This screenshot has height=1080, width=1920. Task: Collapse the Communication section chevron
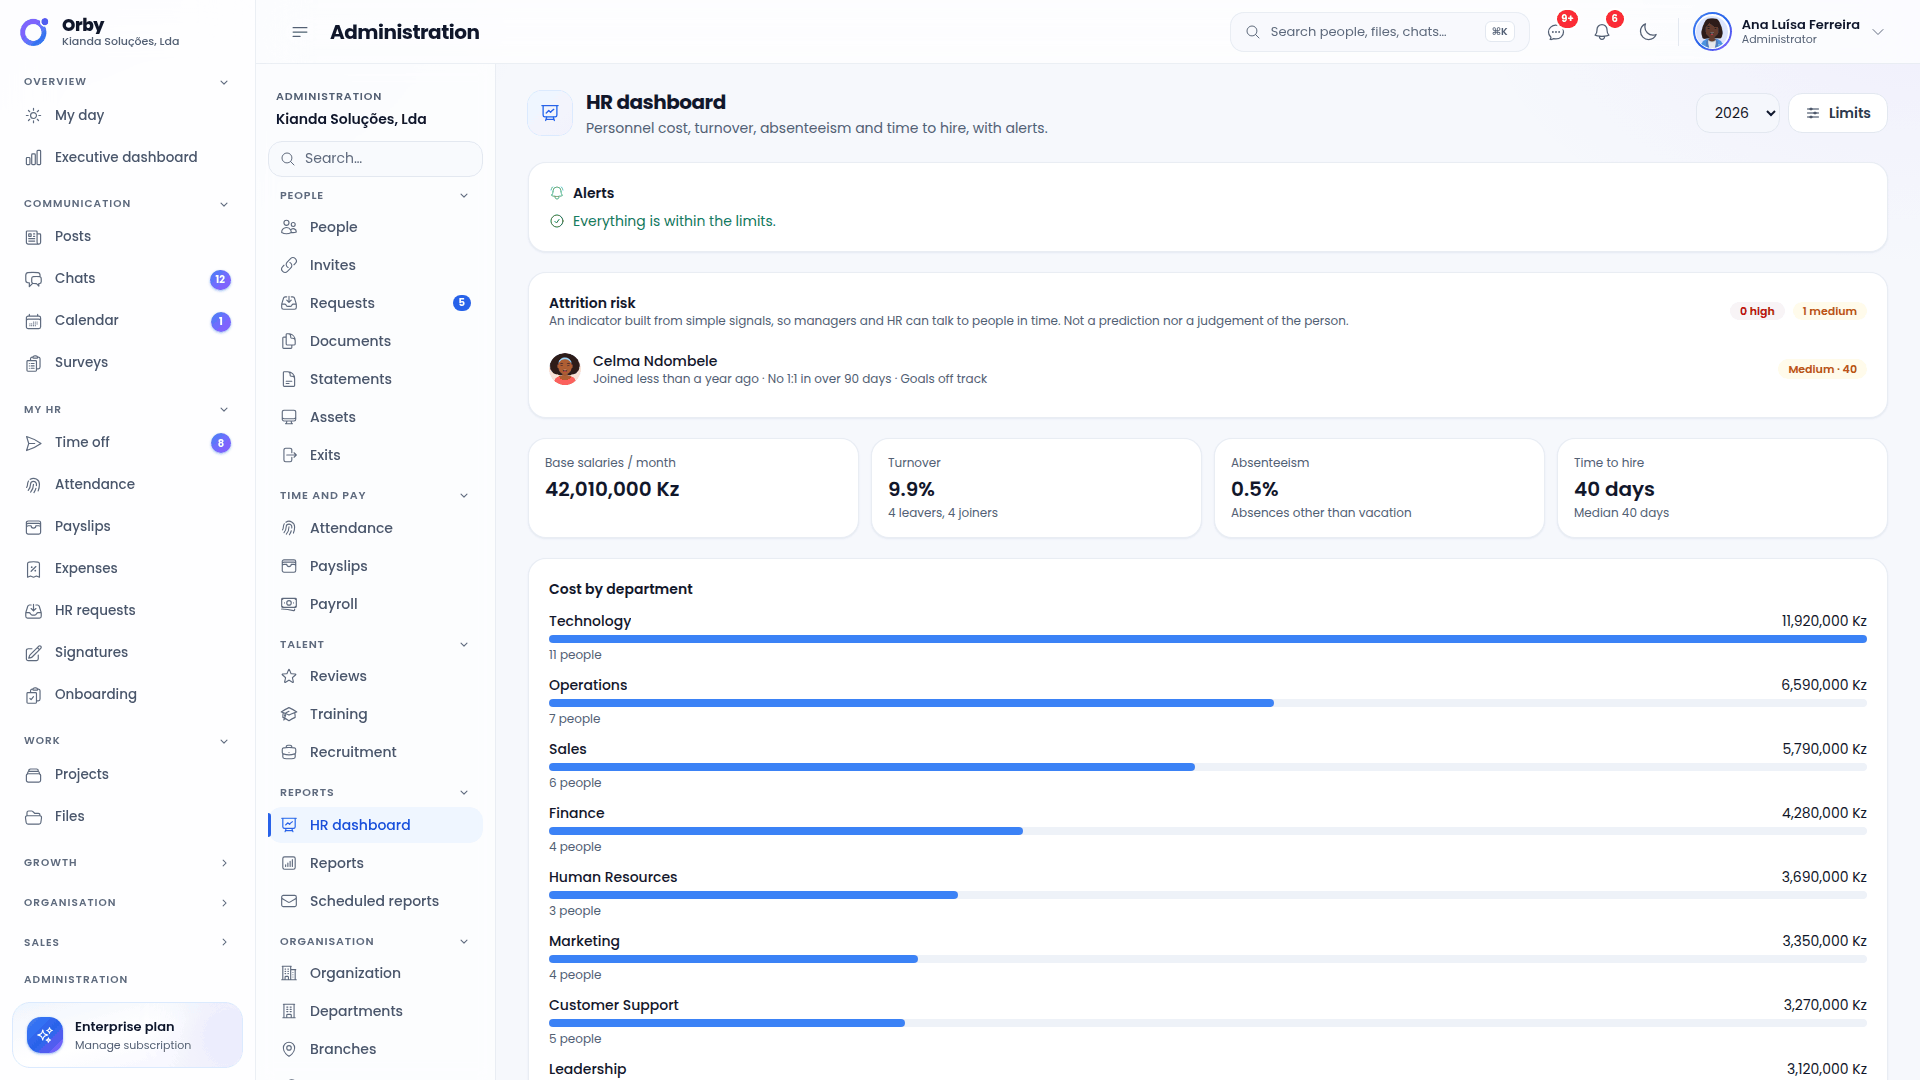(x=224, y=204)
